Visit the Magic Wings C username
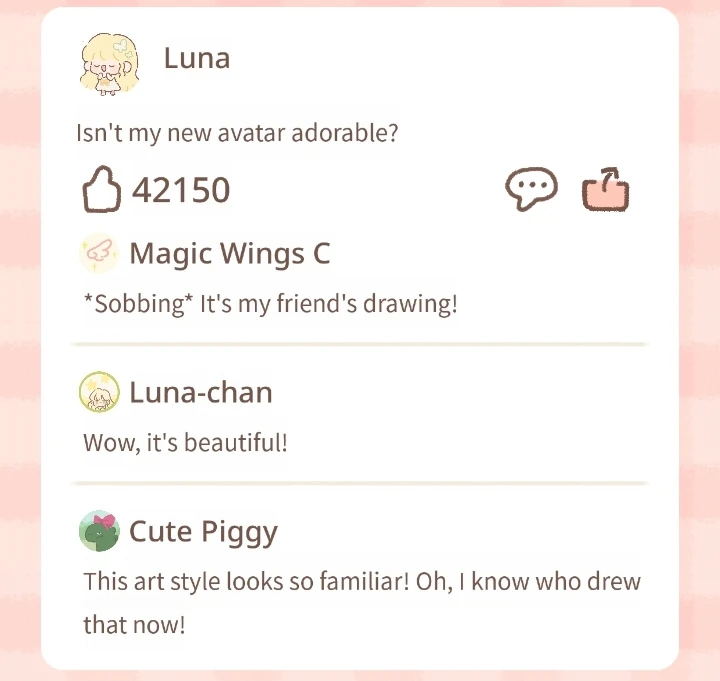Image resolution: width=720 pixels, height=681 pixels. 230,254
